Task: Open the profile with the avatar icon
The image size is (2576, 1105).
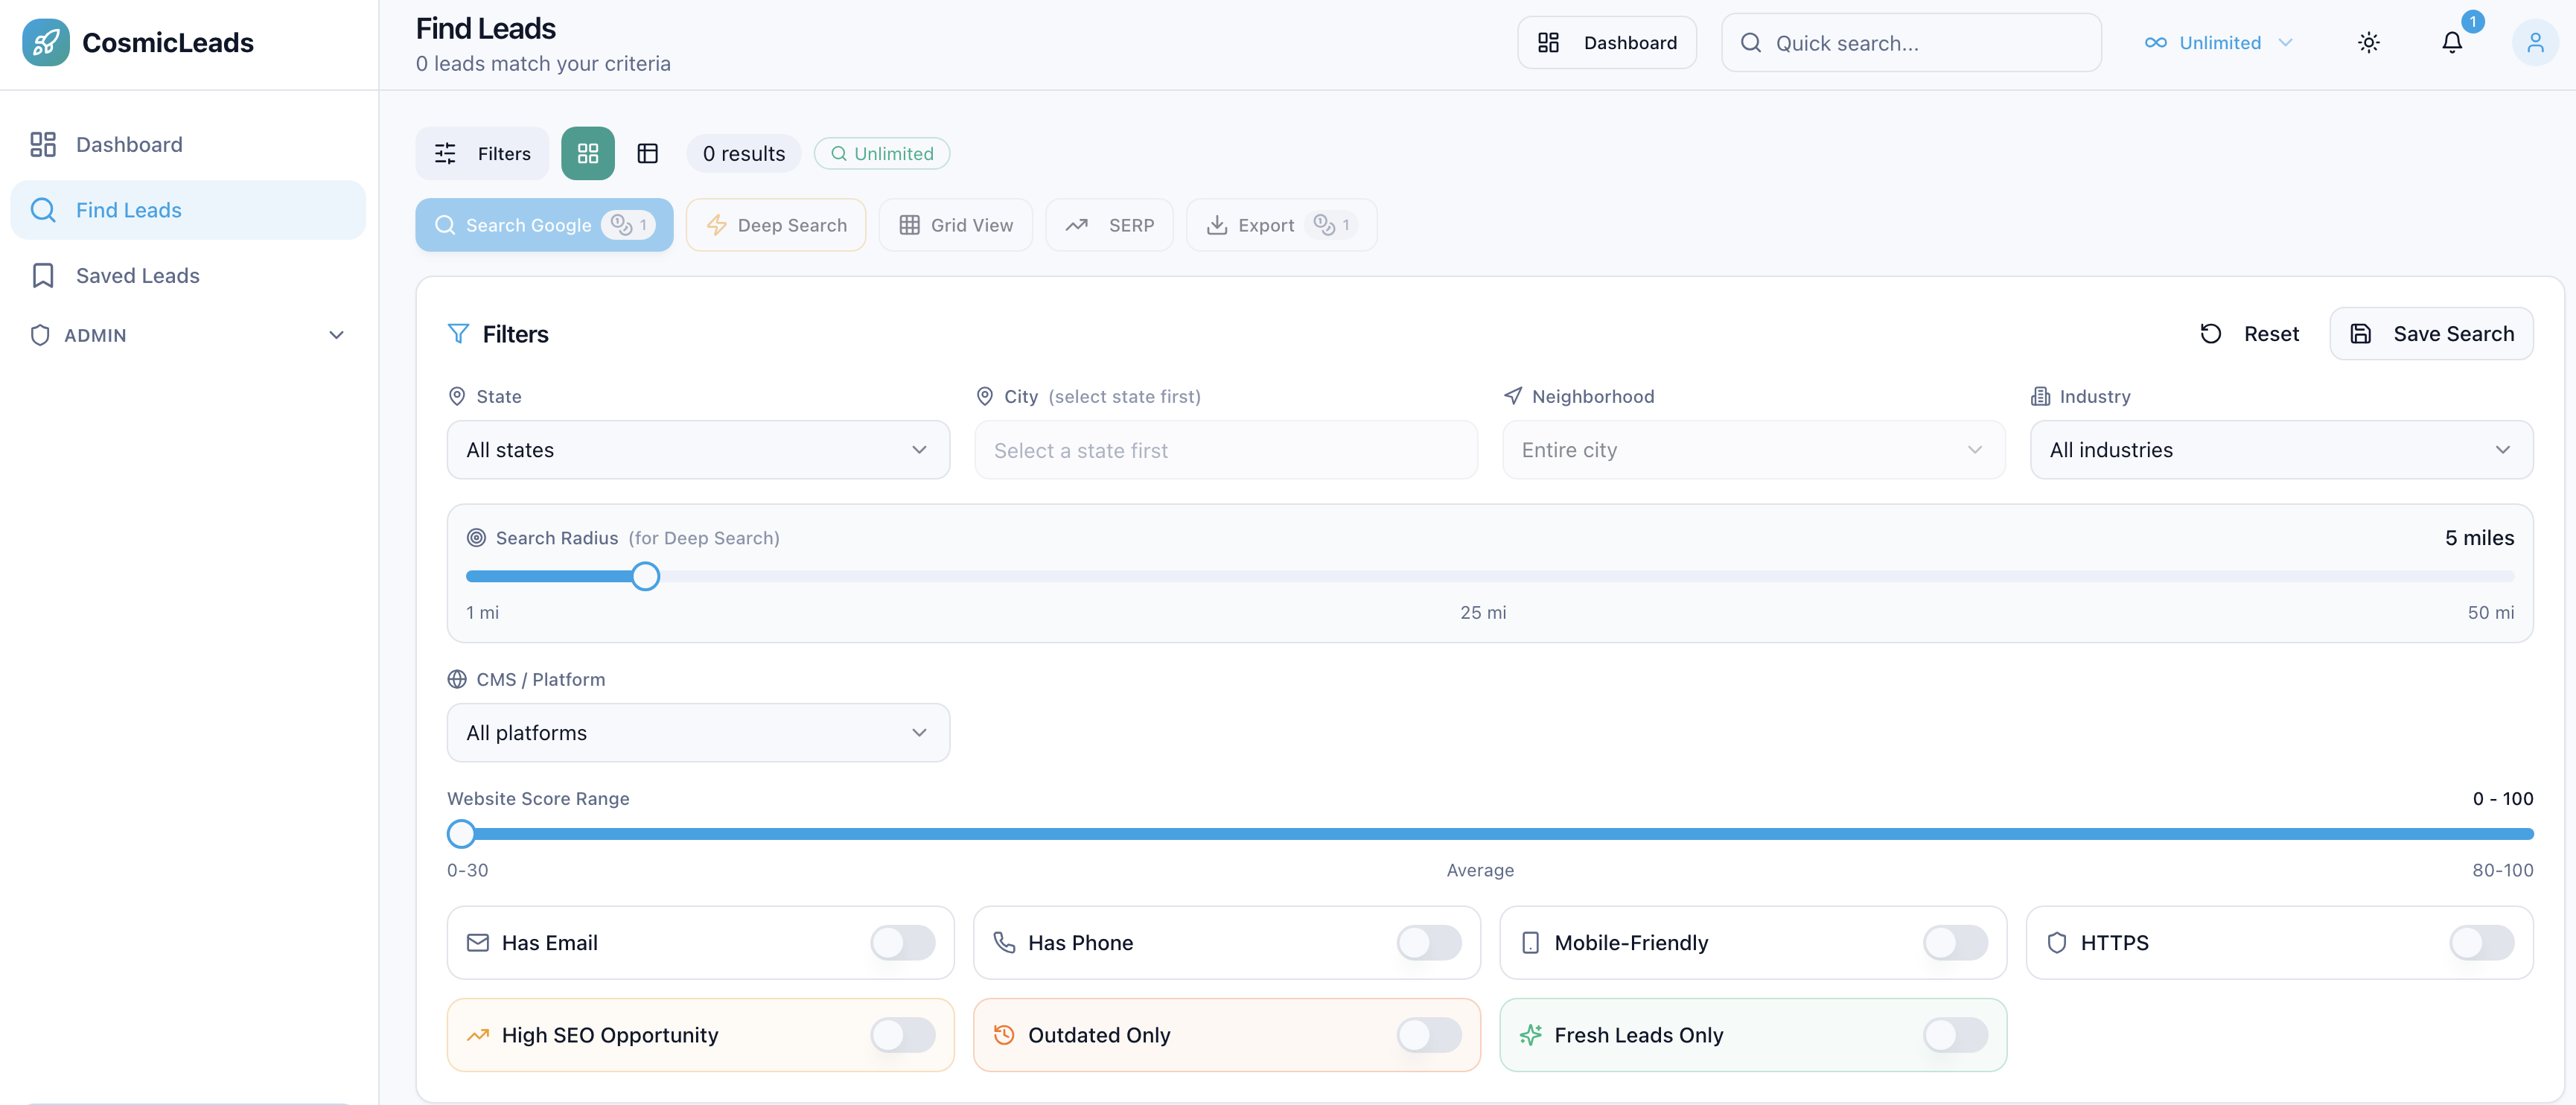Action: tap(2535, 42)
